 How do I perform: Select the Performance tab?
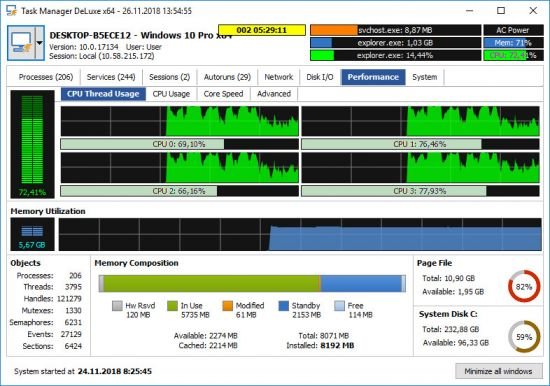[x=373, y=77]
